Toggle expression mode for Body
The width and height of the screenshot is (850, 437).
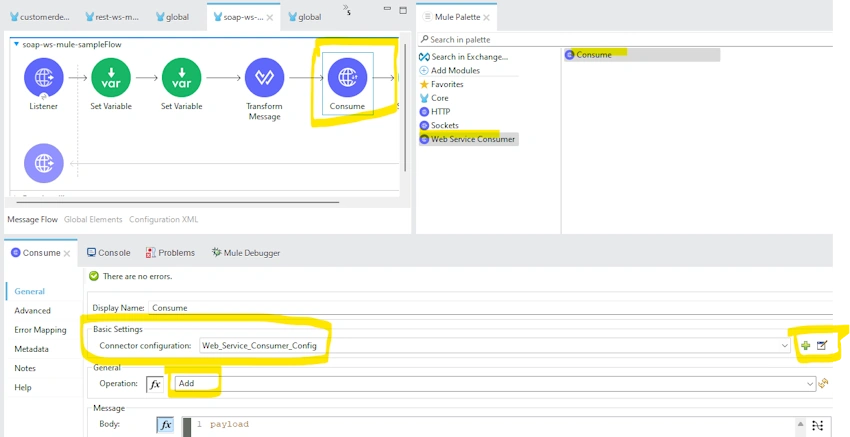pyautogui.click(x=165, y=425)
